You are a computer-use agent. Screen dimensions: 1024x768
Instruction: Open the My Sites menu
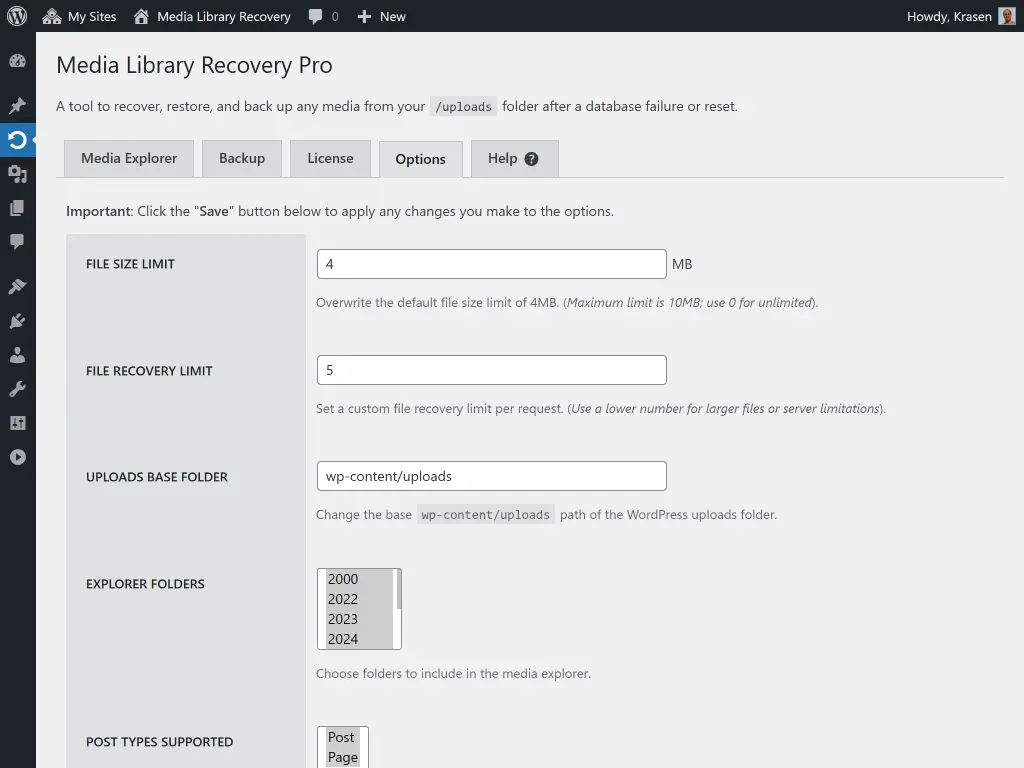click(79, 16)
